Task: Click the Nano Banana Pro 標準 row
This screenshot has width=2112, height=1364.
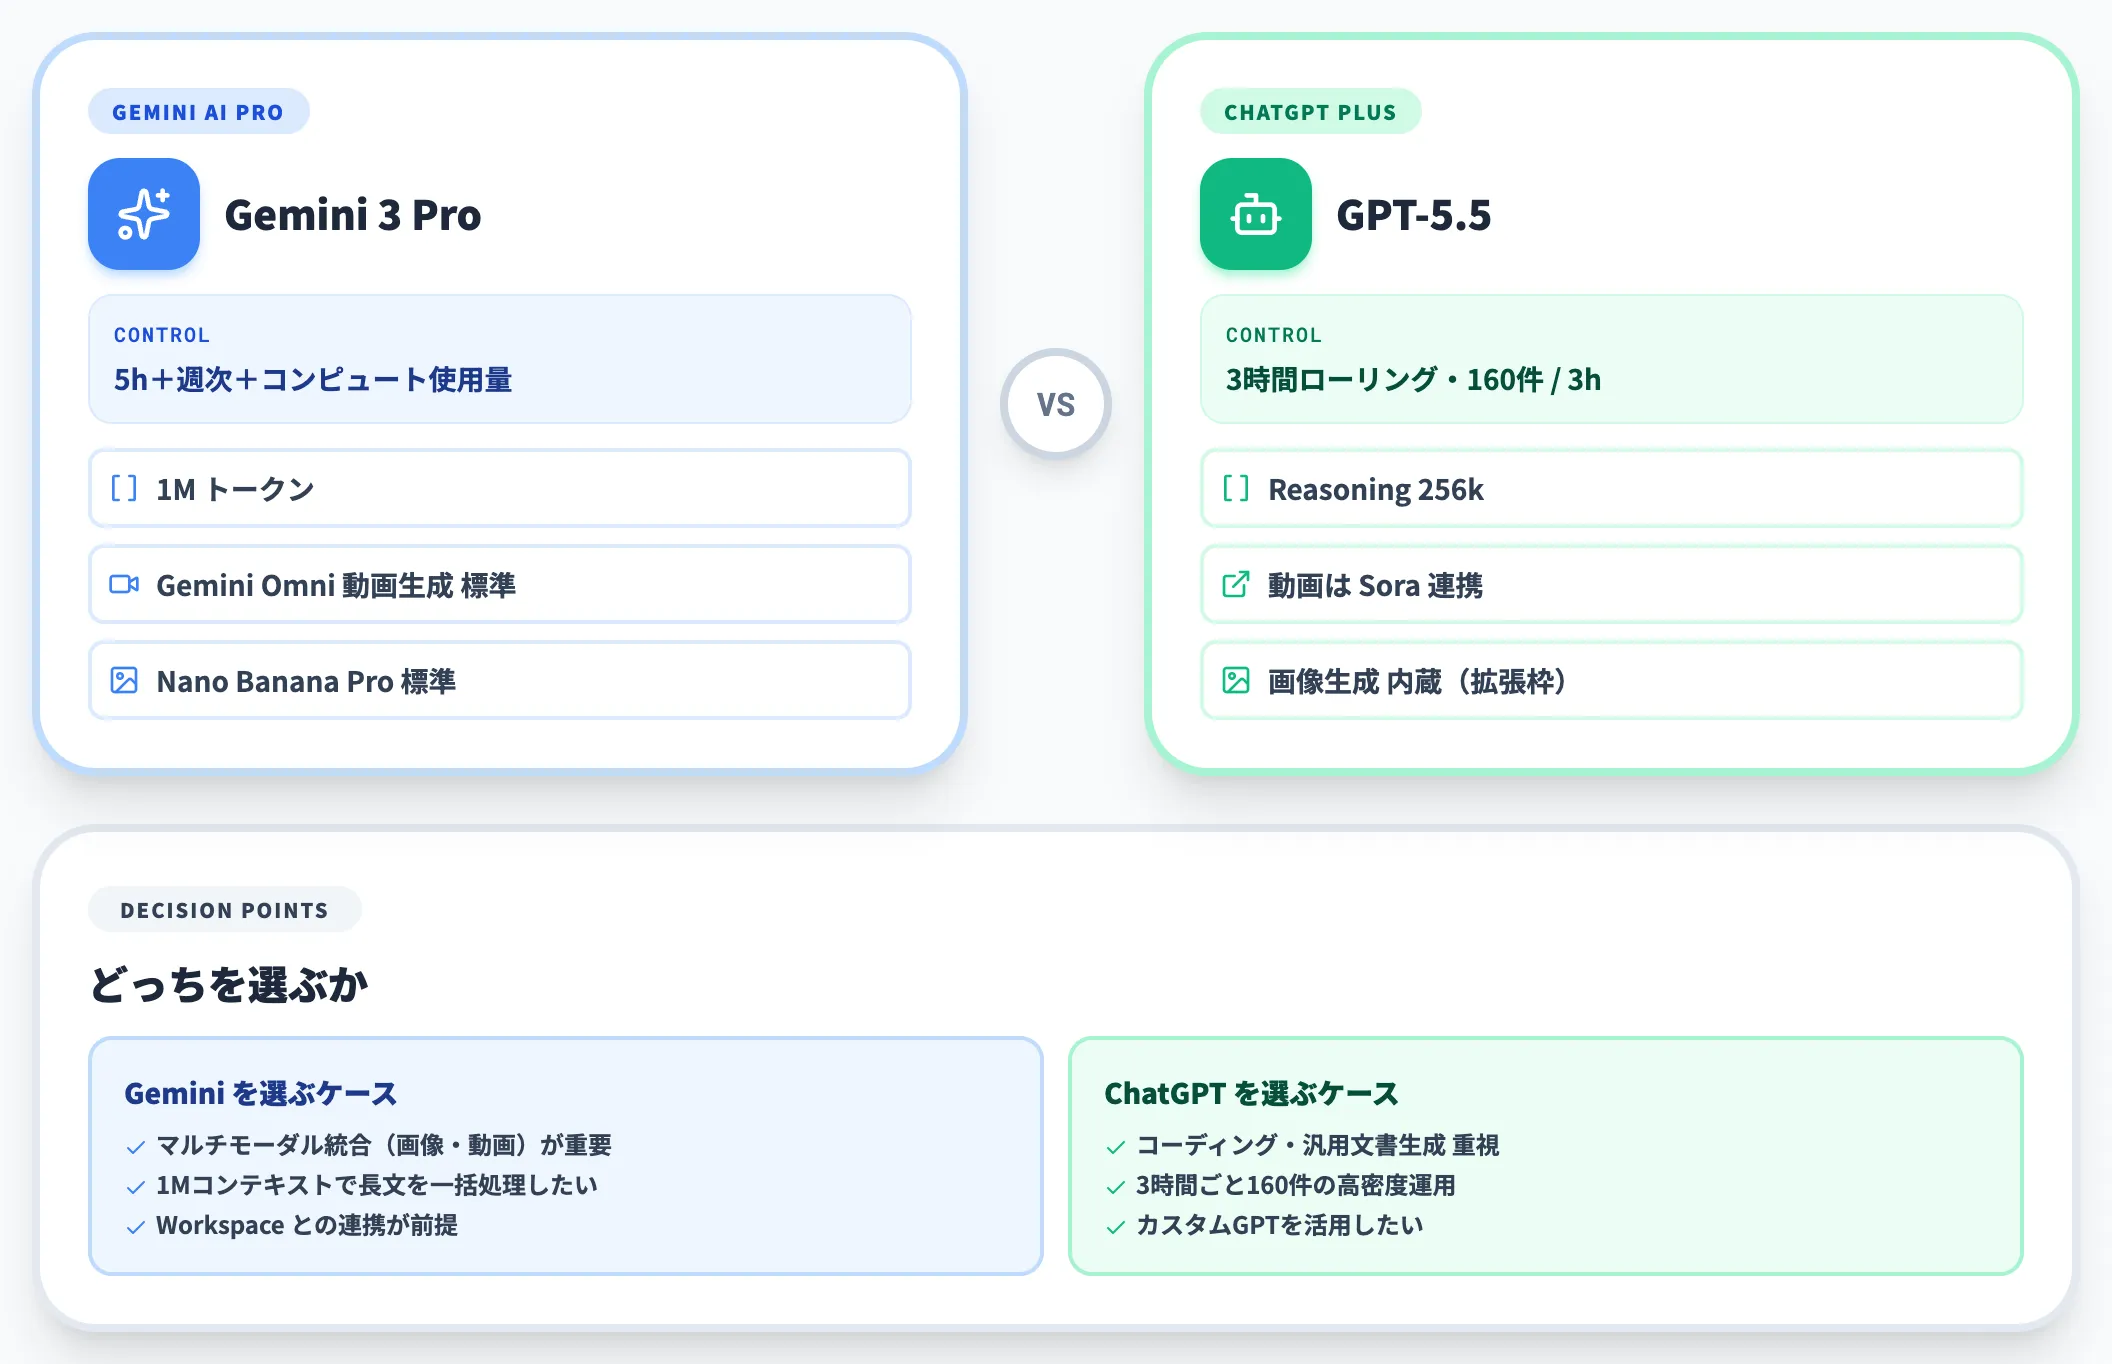Action: click(500, 680)
